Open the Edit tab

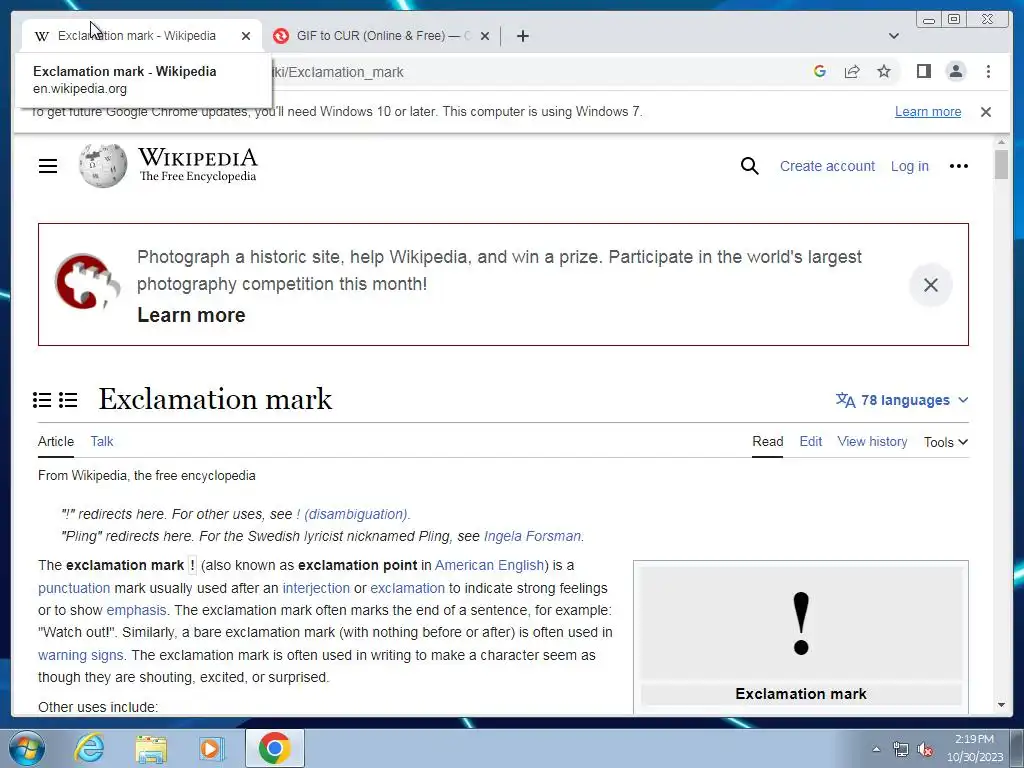(810, 441)
